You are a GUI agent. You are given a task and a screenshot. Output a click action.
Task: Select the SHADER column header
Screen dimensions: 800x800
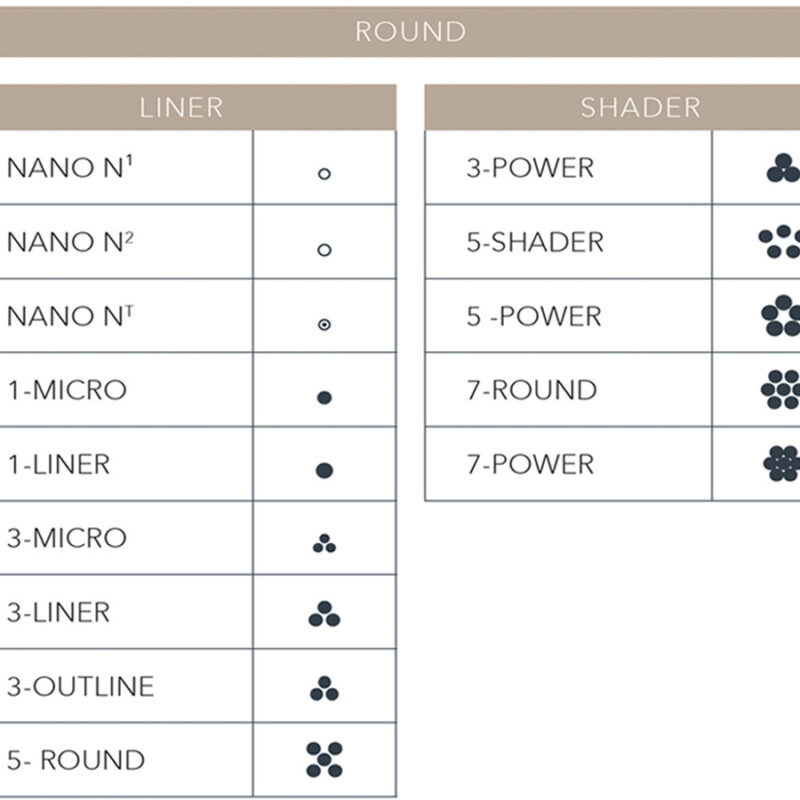640,107
